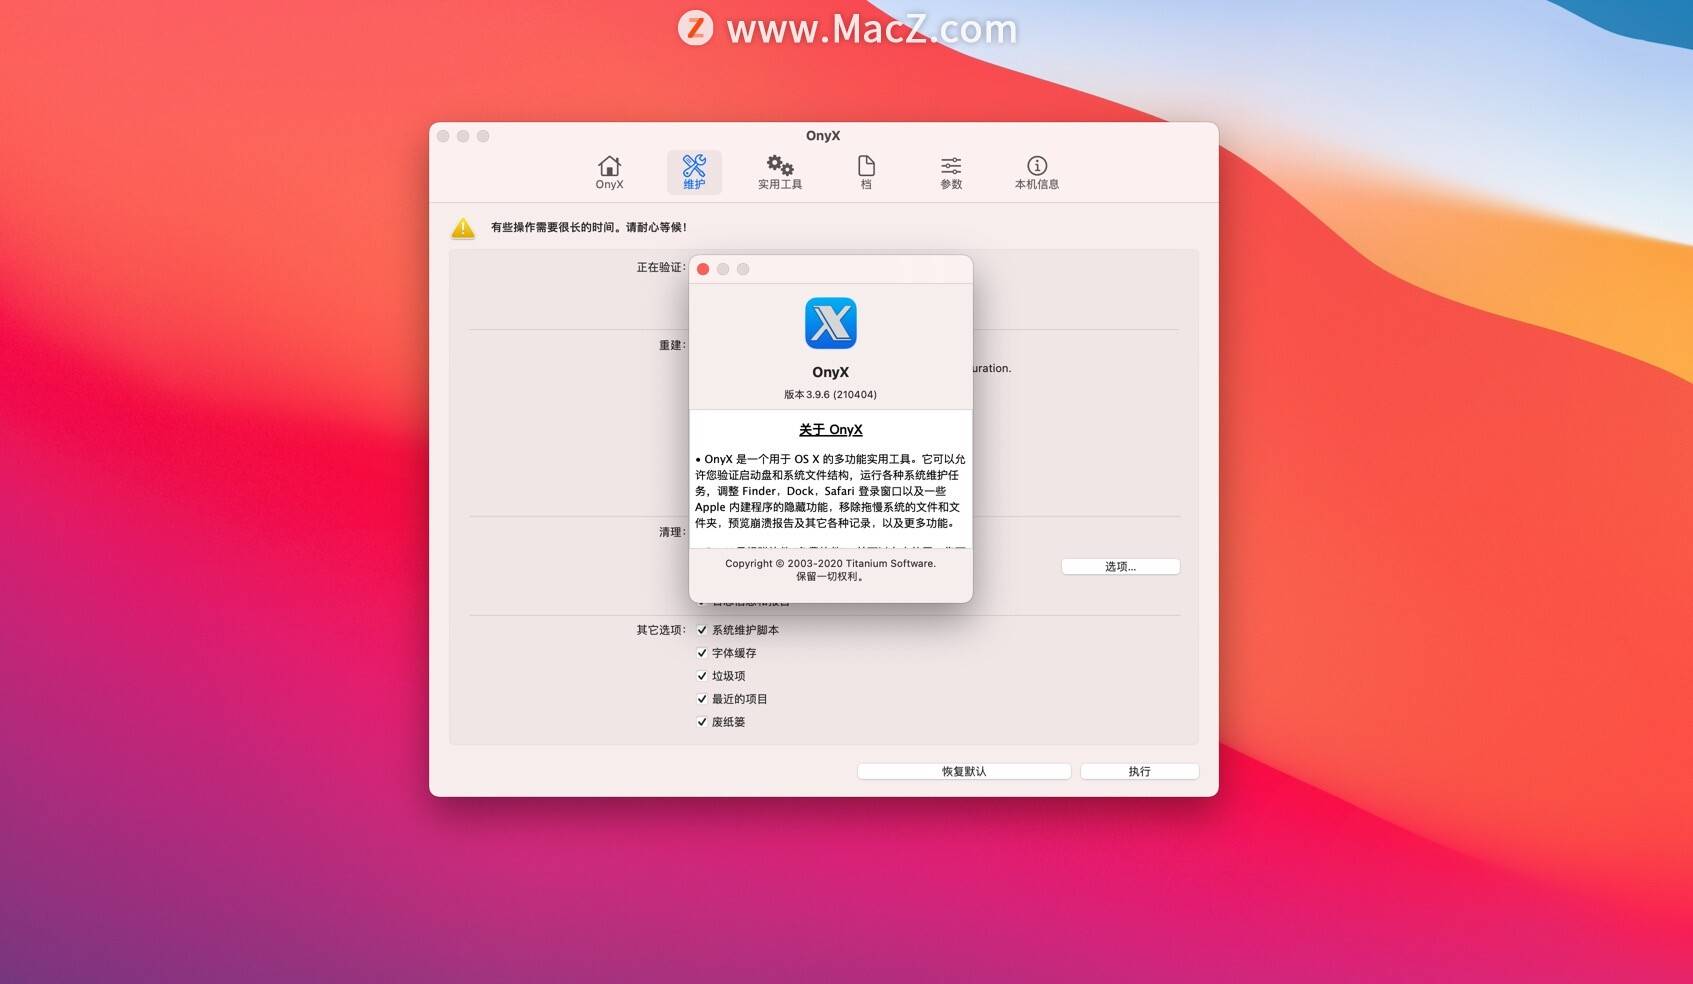Click the OnyX window title text

(823, 135)
